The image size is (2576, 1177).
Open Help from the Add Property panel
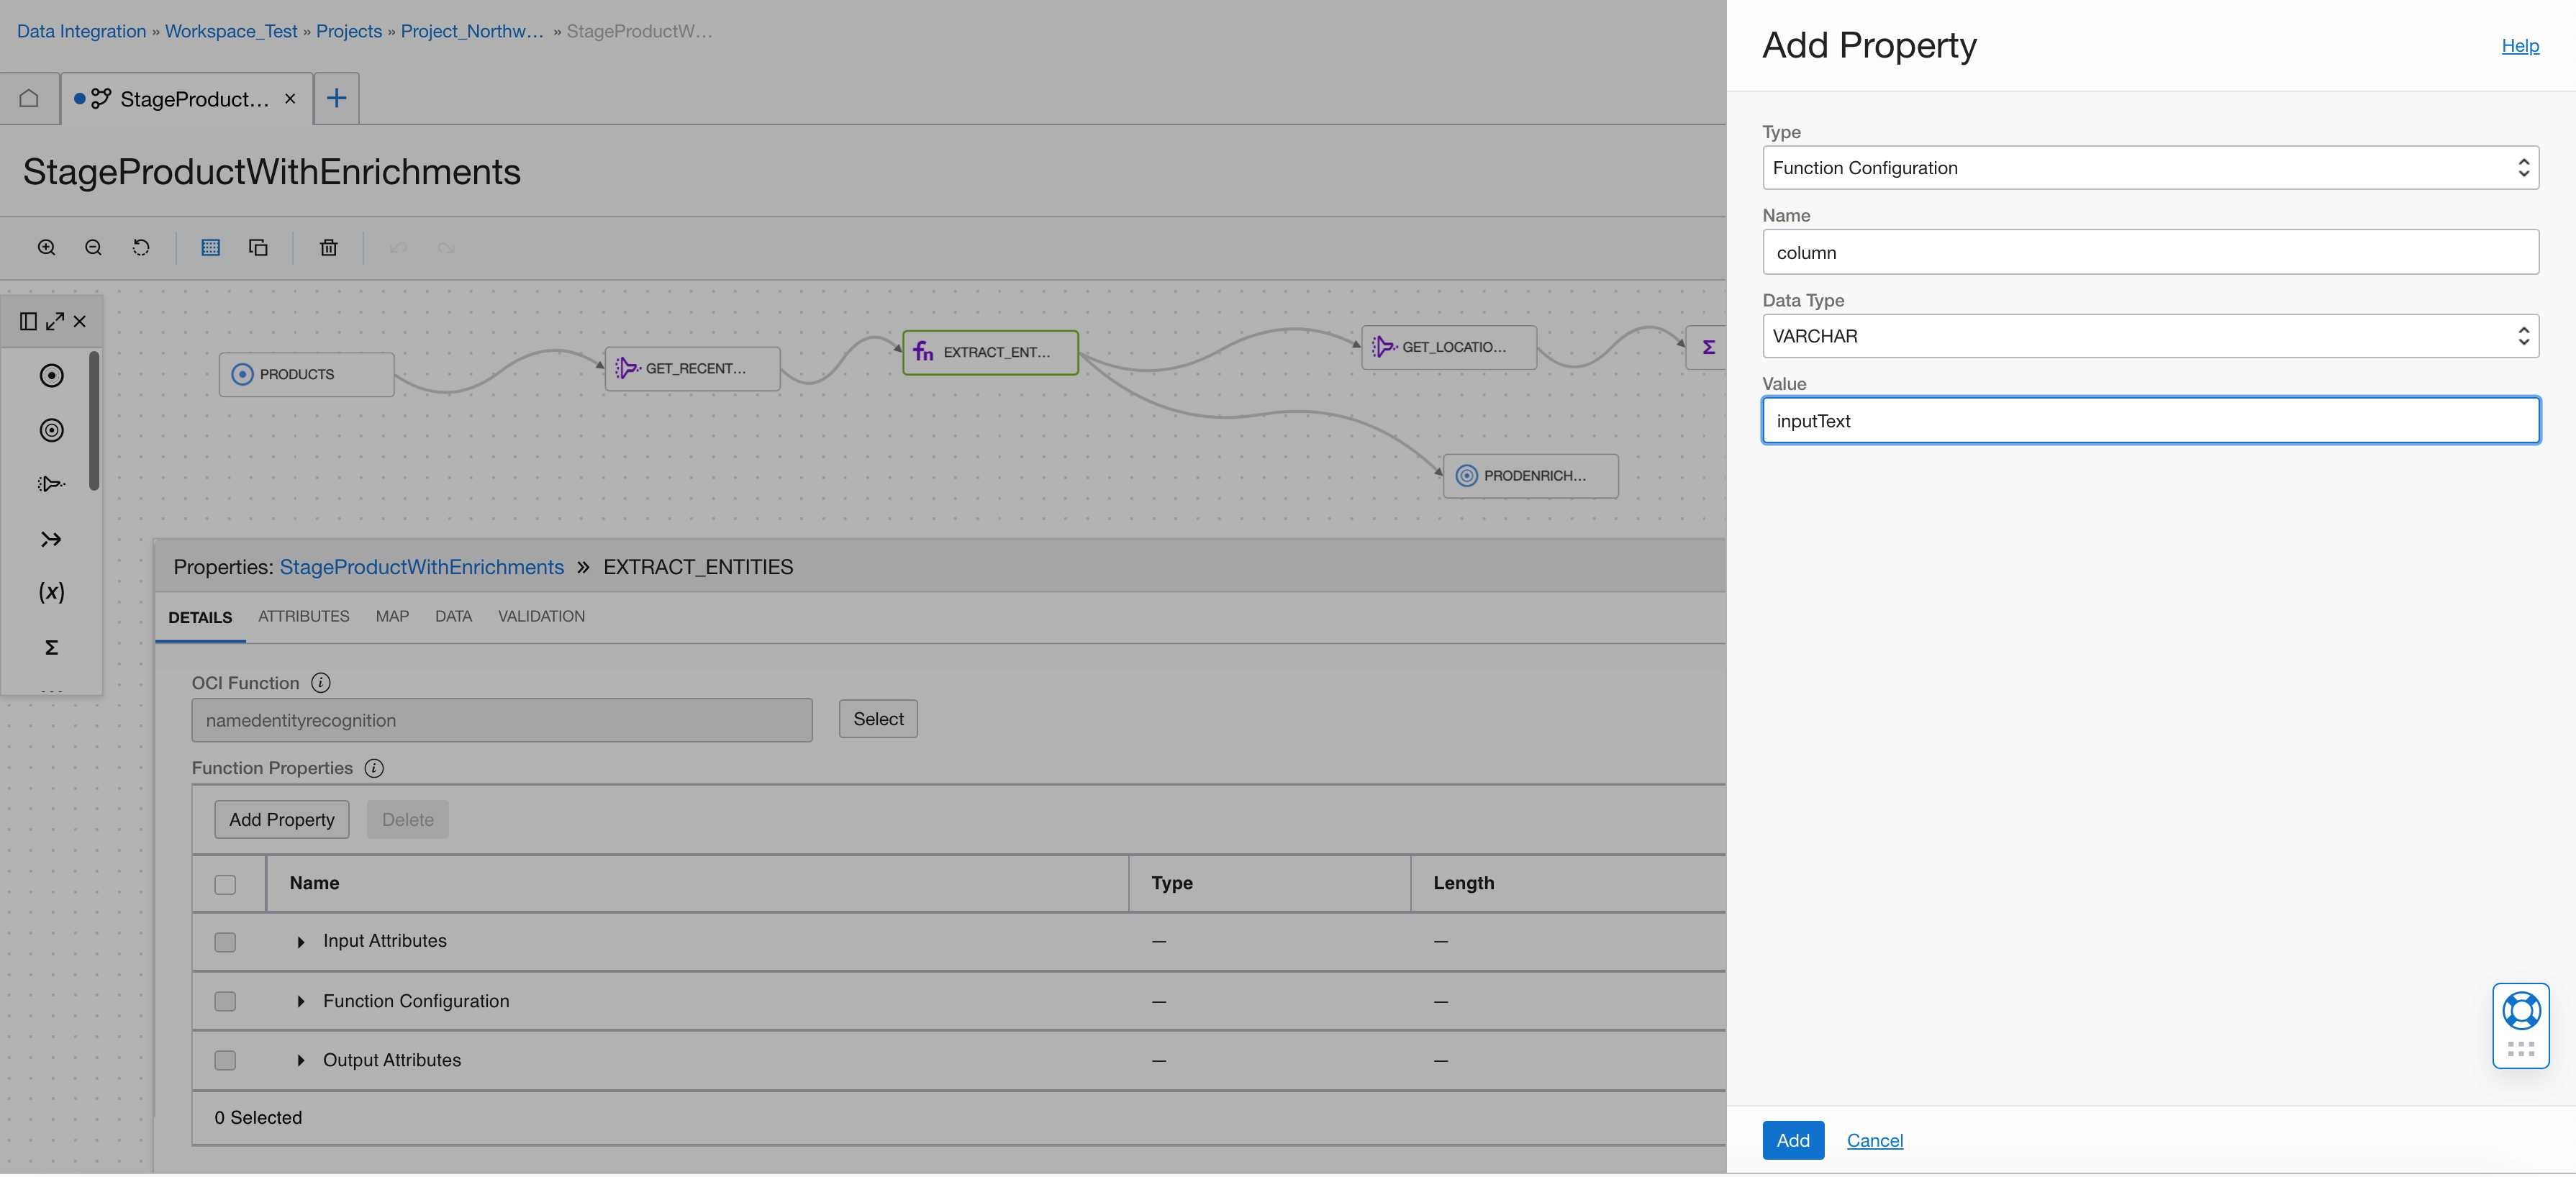[x=2520, y=46]
